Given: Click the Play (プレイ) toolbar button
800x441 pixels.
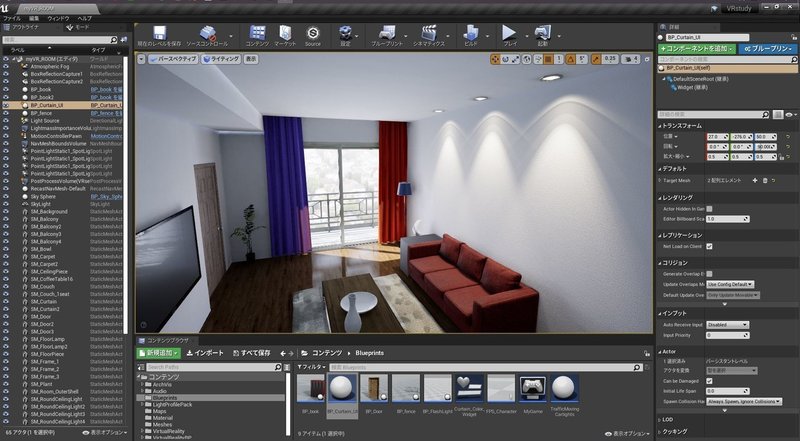Looking at the screenshot, I should point(509,36).
